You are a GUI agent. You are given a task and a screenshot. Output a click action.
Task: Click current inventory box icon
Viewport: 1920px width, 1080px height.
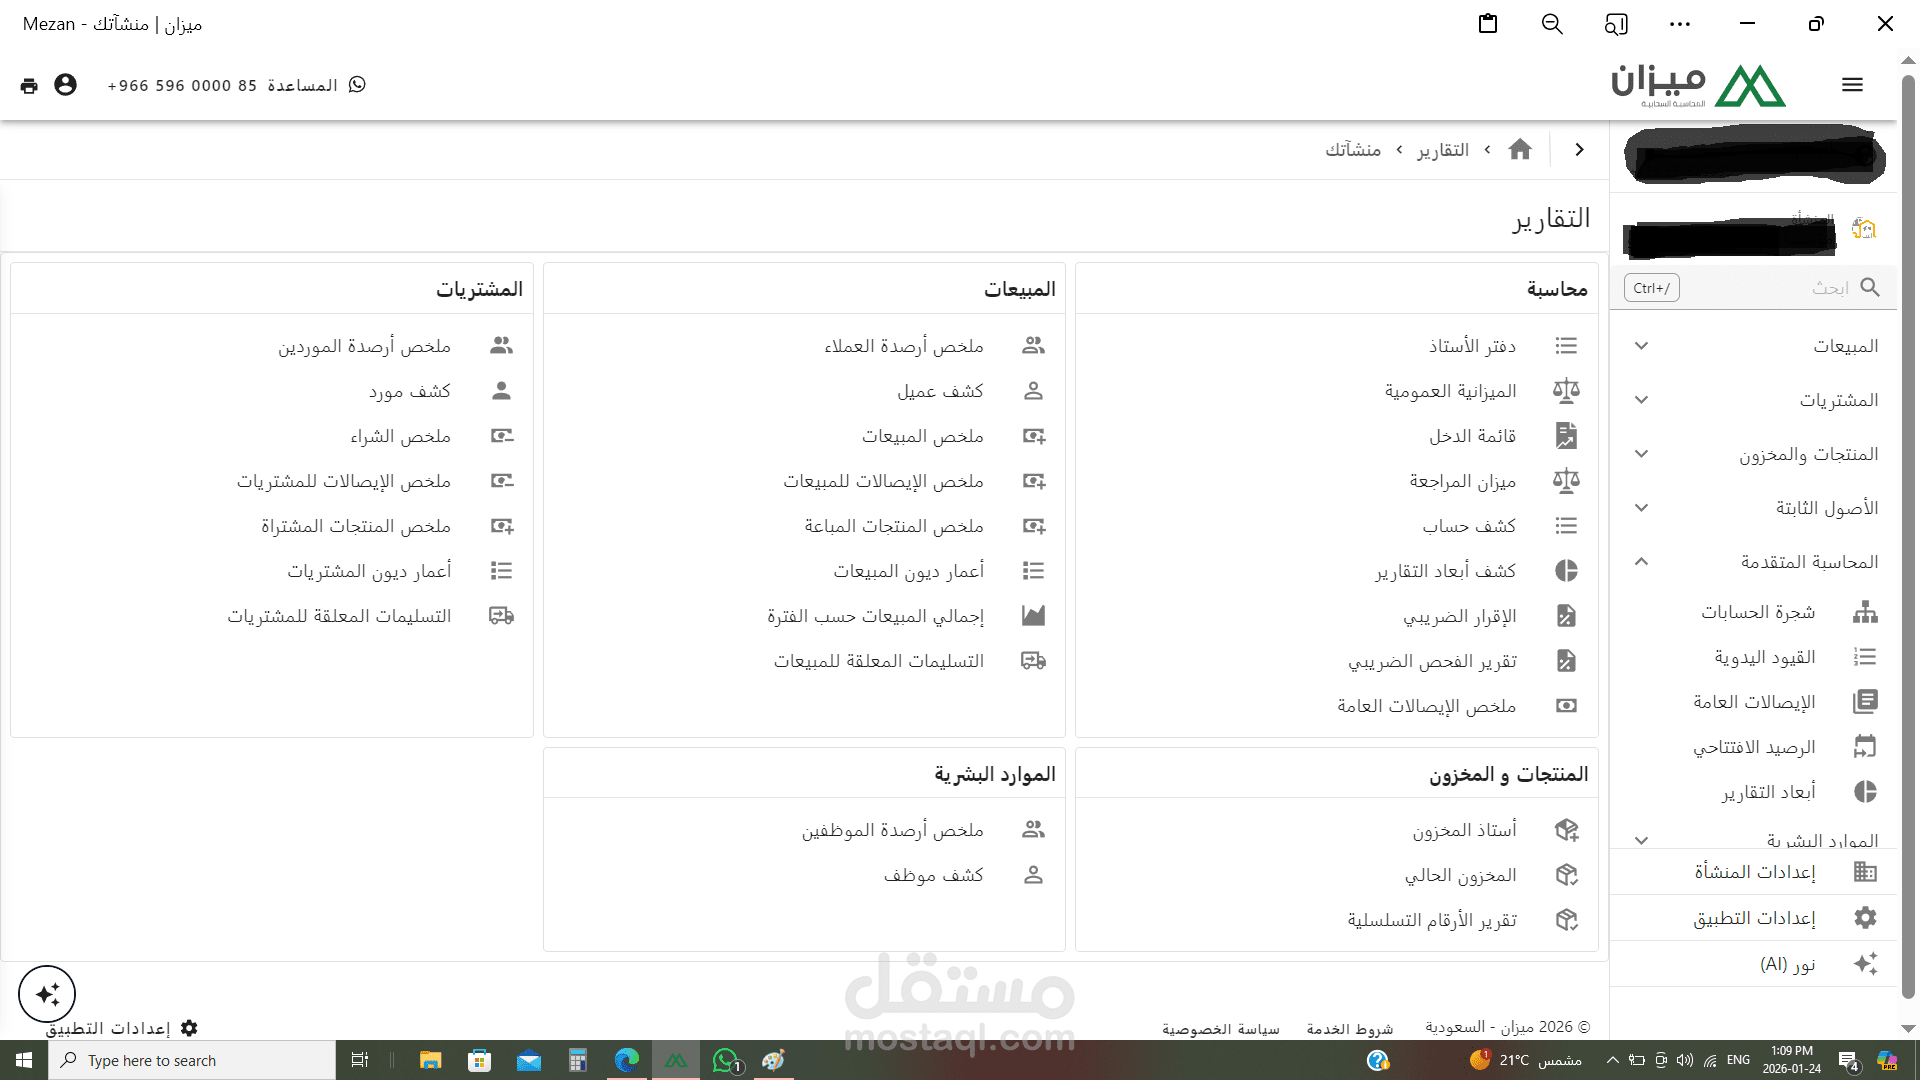coord(1566,875)
